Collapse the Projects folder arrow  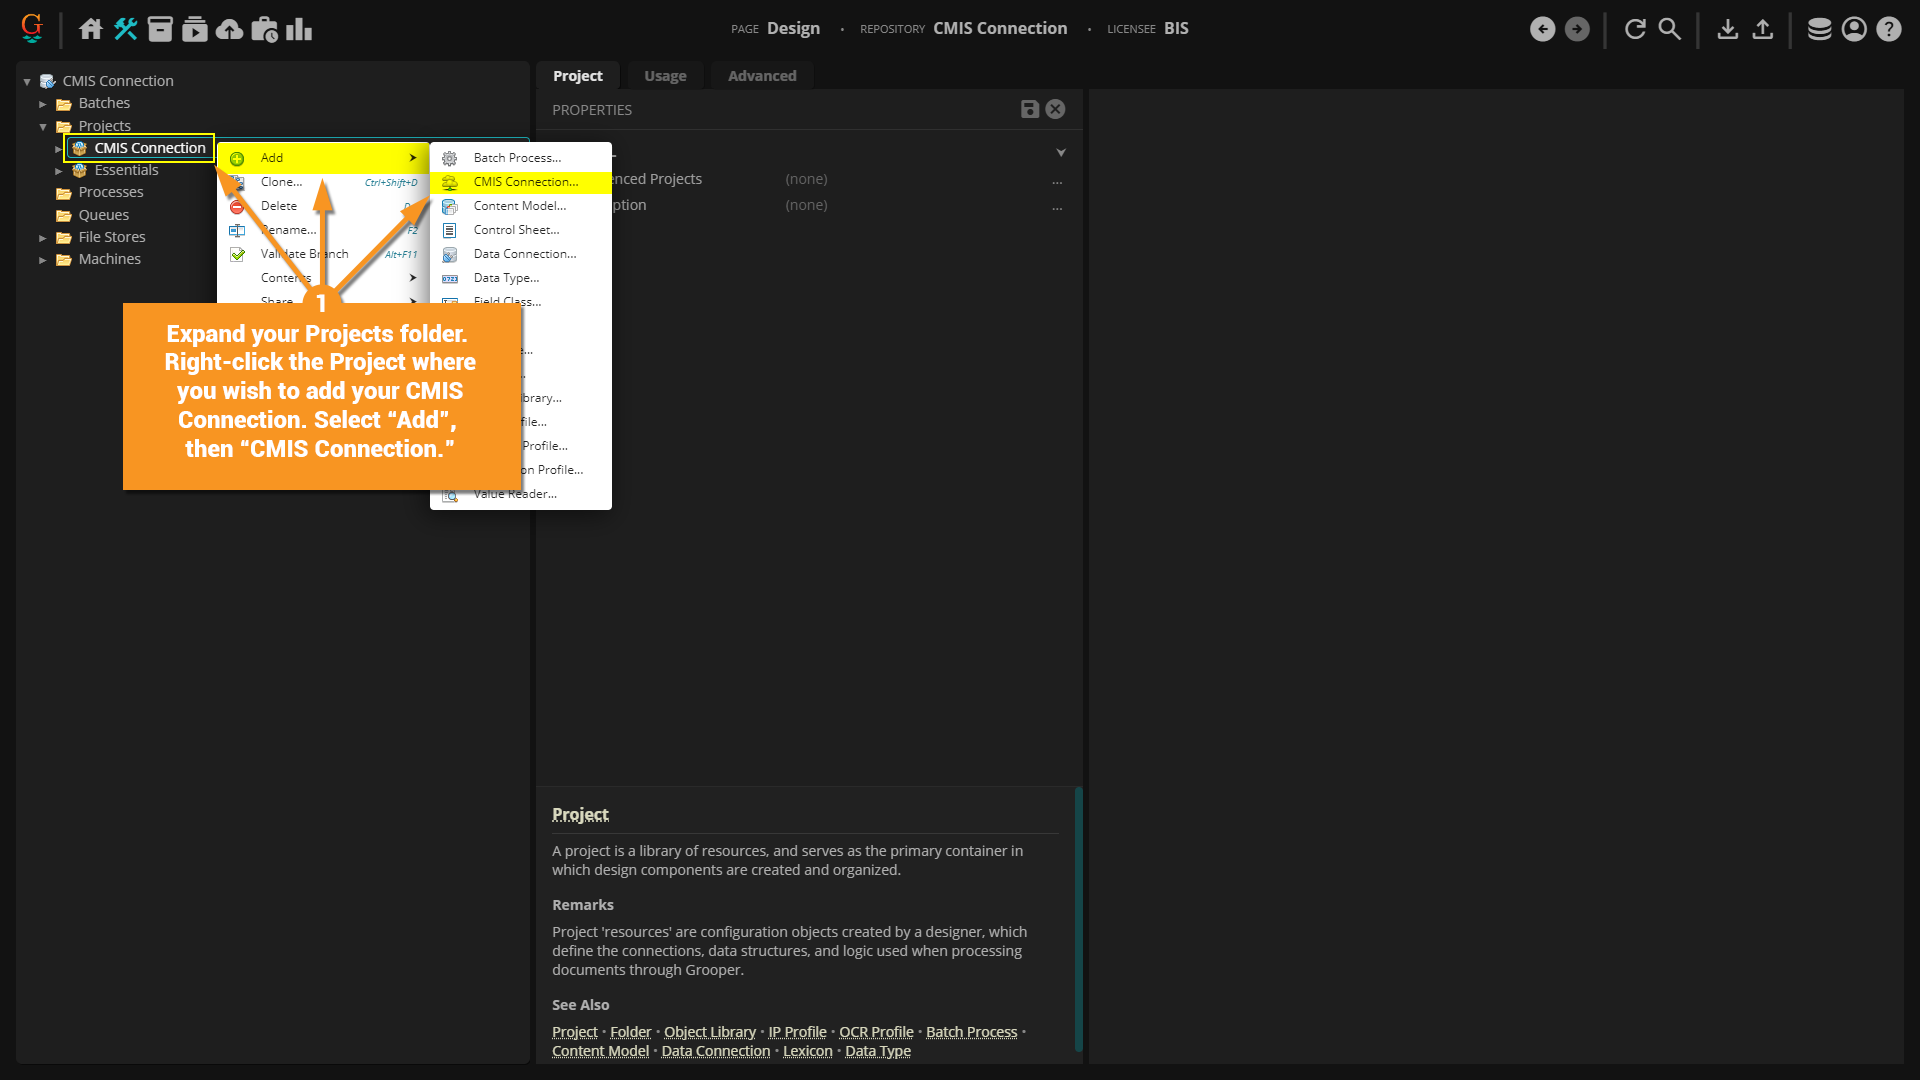(x=43, y=127)
